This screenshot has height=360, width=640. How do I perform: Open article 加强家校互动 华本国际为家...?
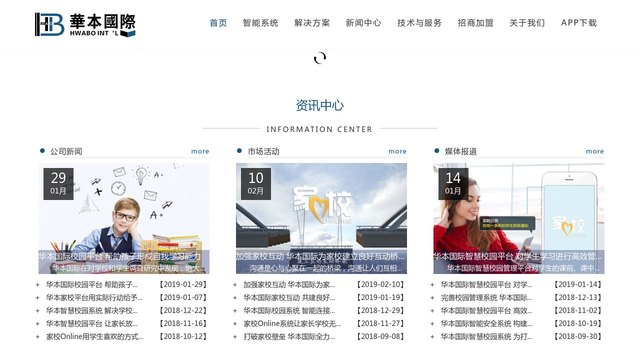289,284
